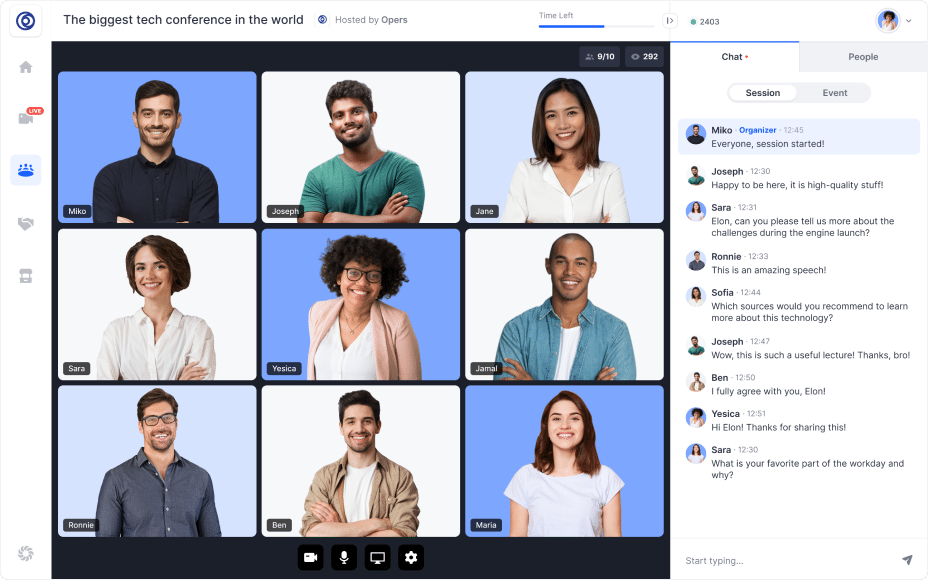The image size is (928, 580).
Task: Turn off your camera
Action: (311, 558)
